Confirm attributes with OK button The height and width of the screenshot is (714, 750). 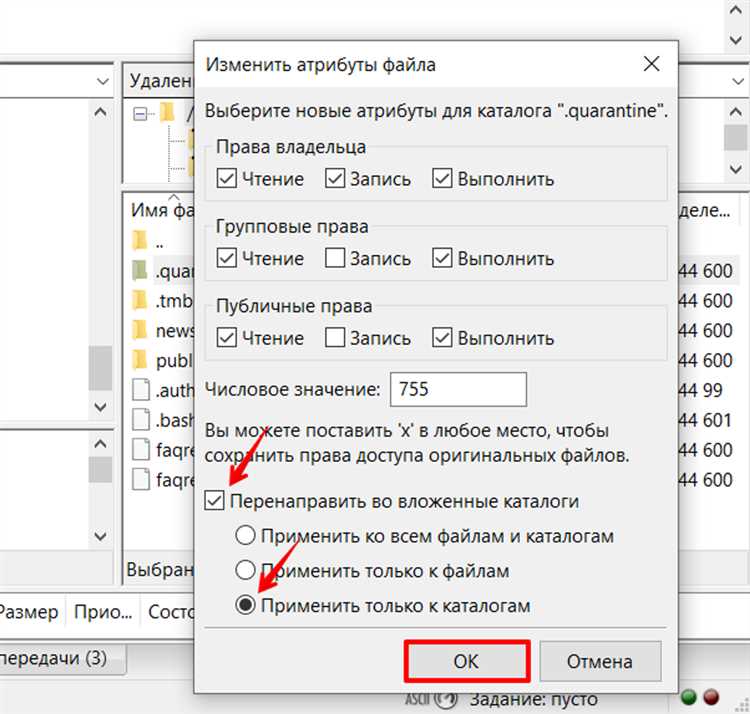point(467,662)
